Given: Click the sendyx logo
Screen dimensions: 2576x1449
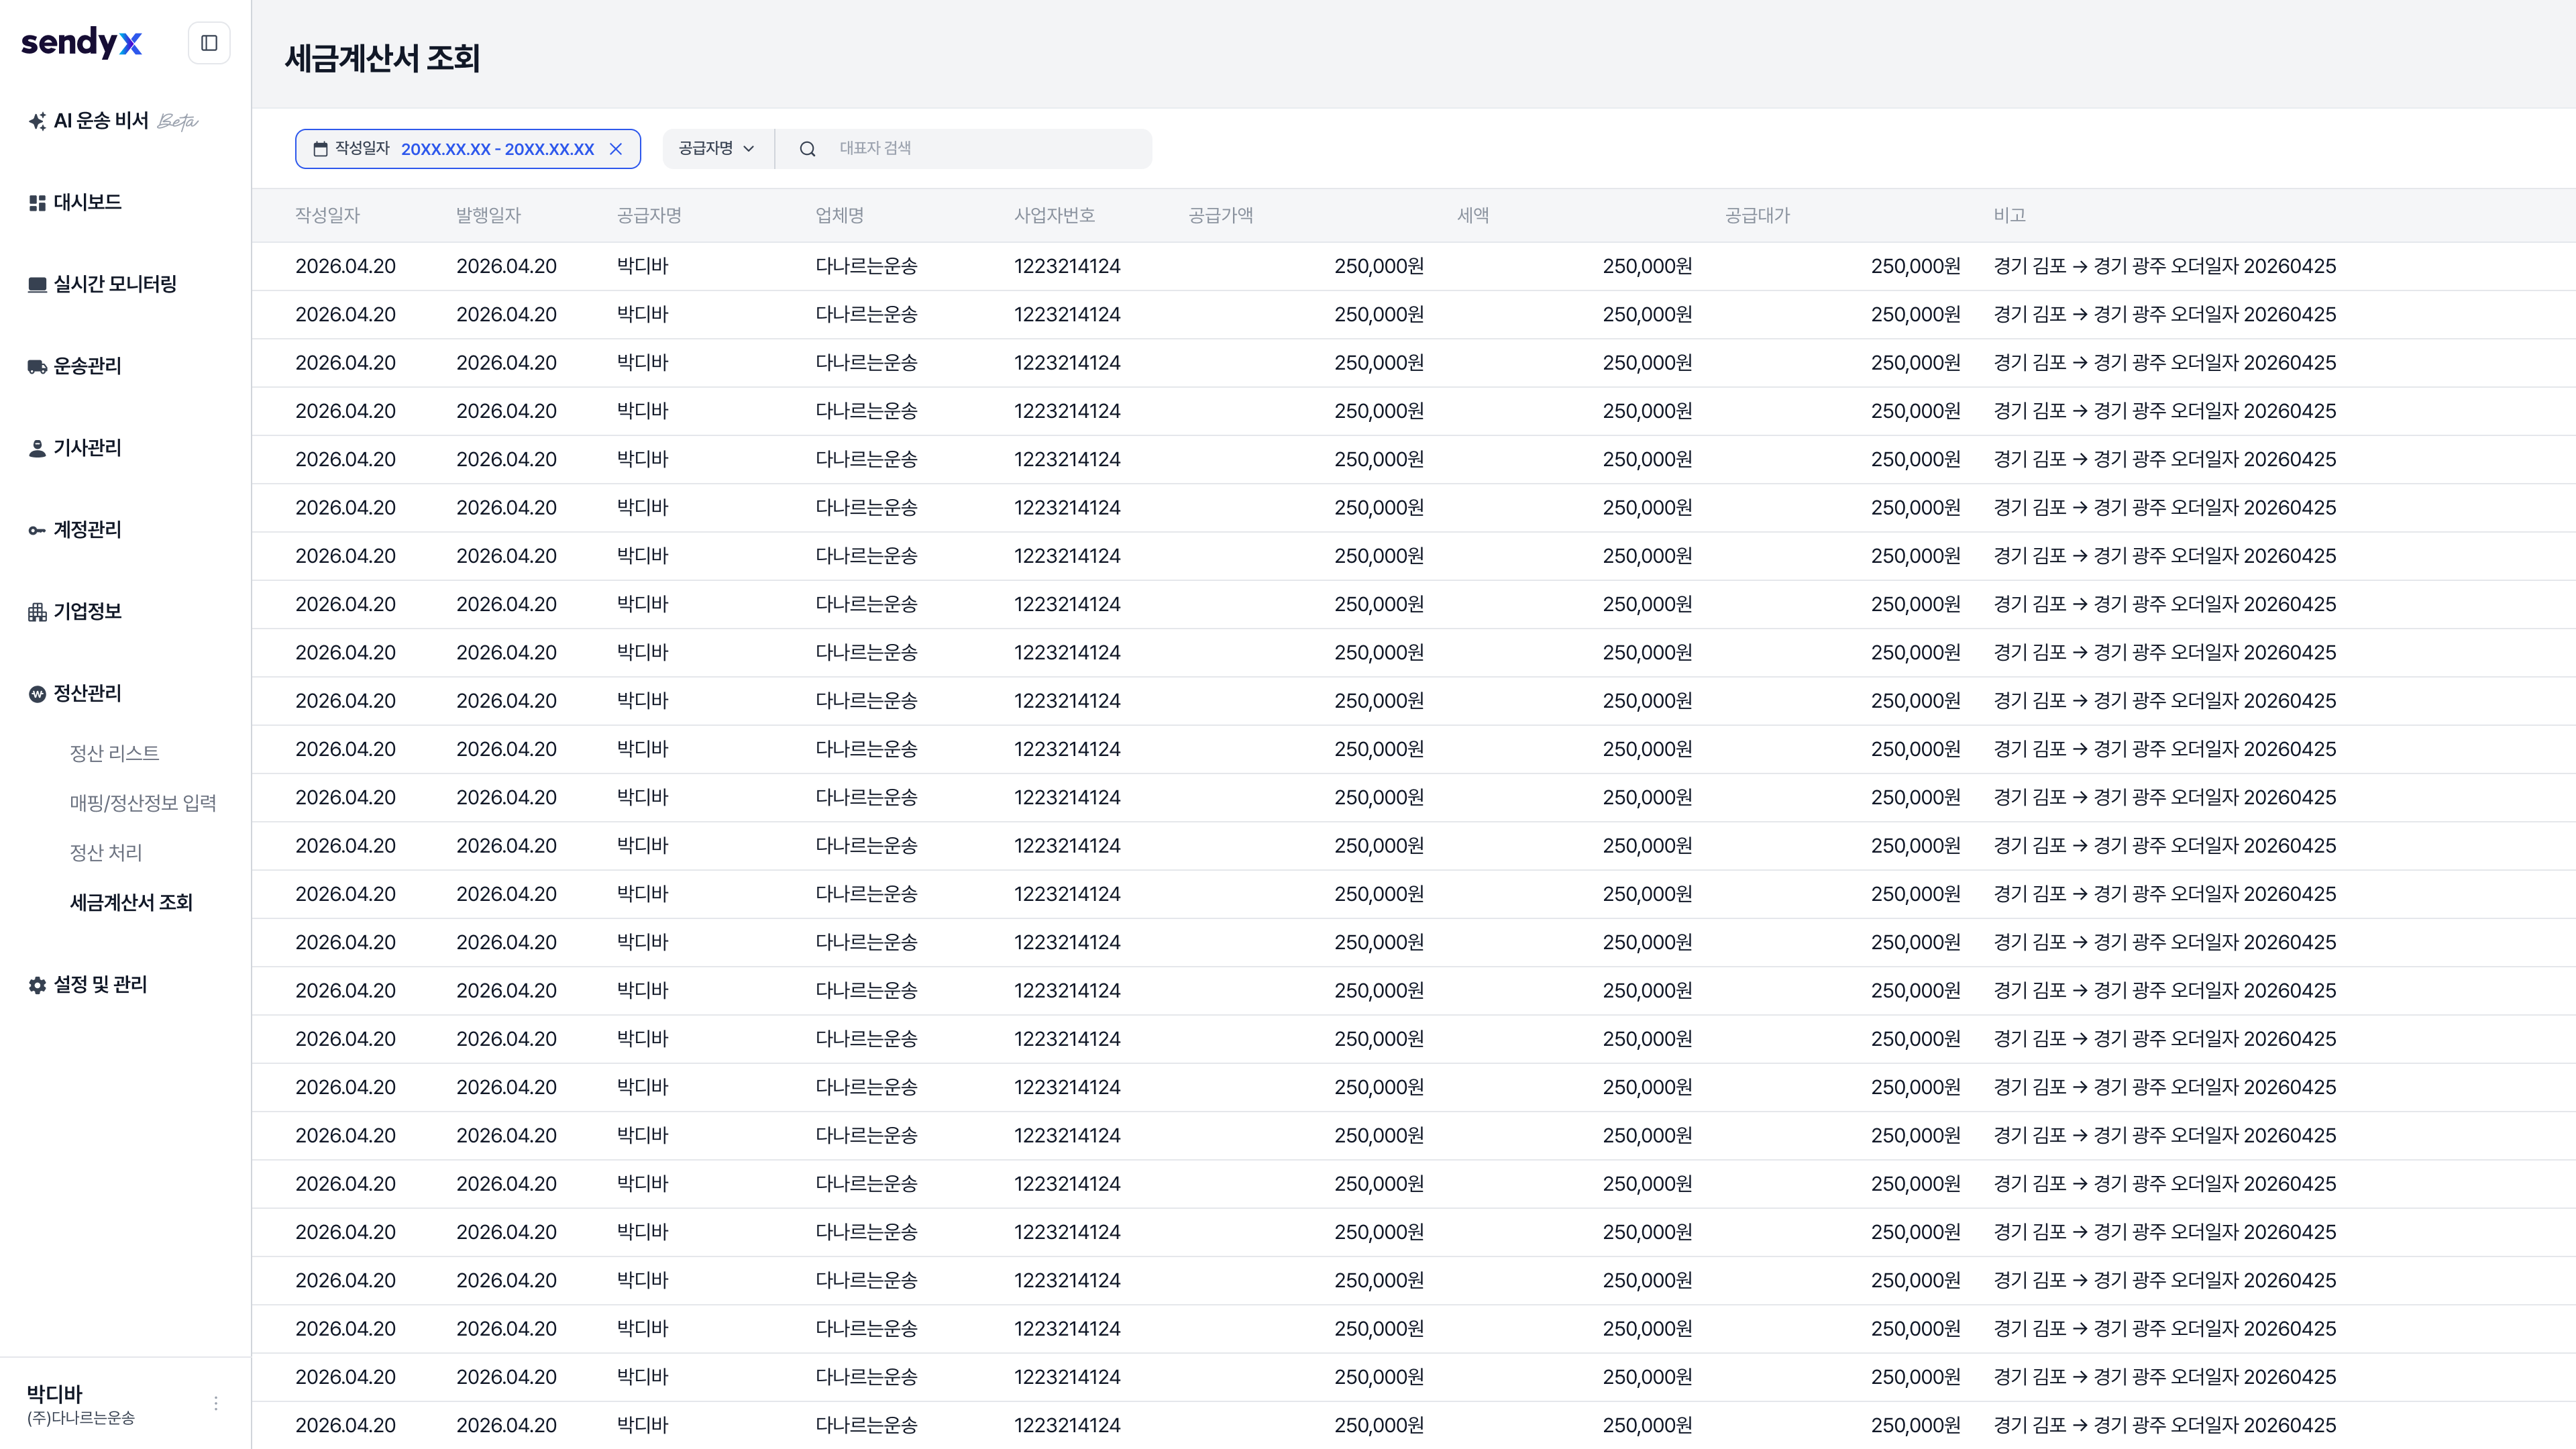Looking at the screenshot, I should tap(81, 42).
